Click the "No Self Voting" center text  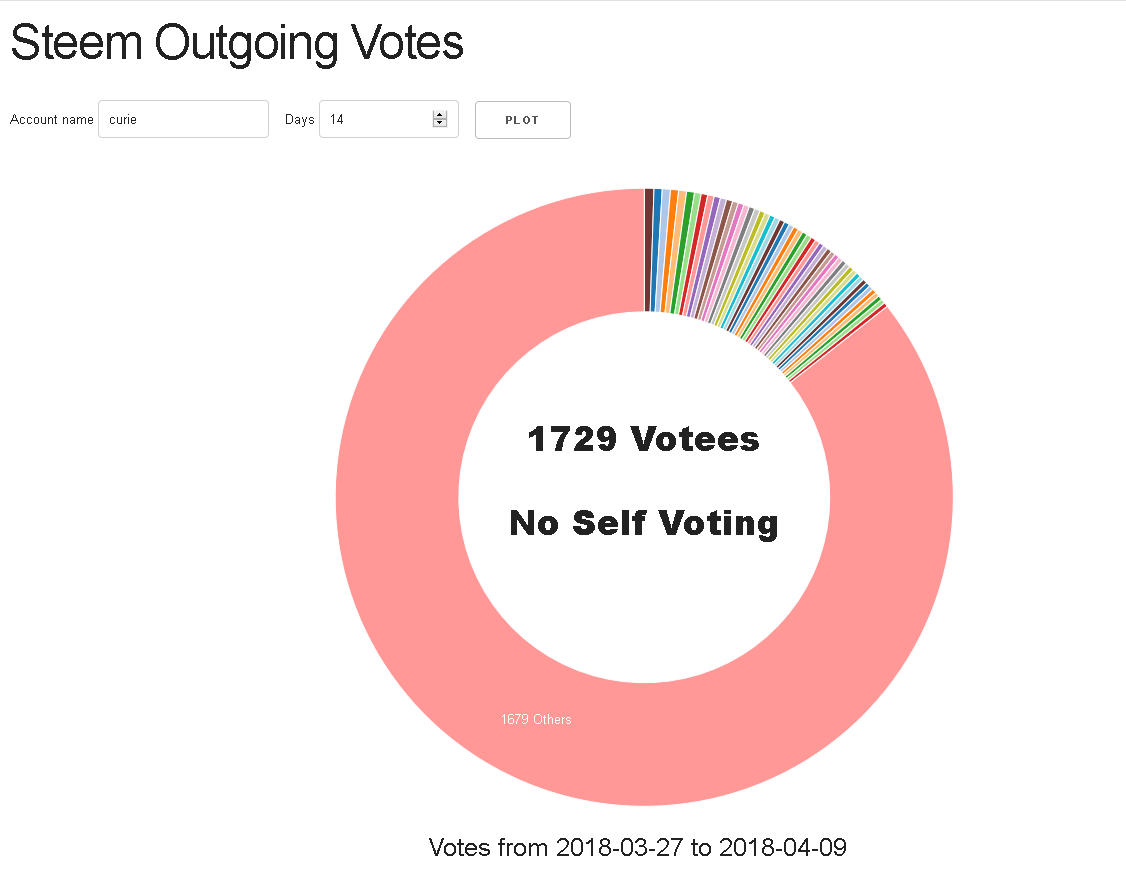click(x=643, y=522)
